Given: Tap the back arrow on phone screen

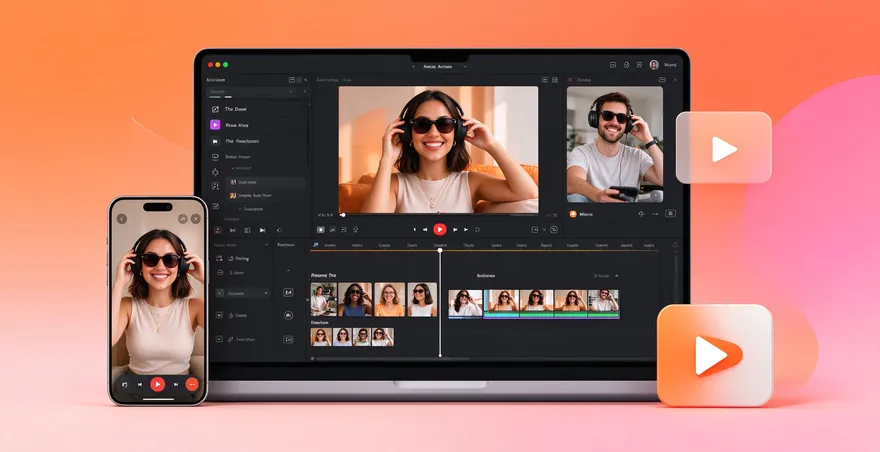Looking at the screenshot, I should [122, 219].
